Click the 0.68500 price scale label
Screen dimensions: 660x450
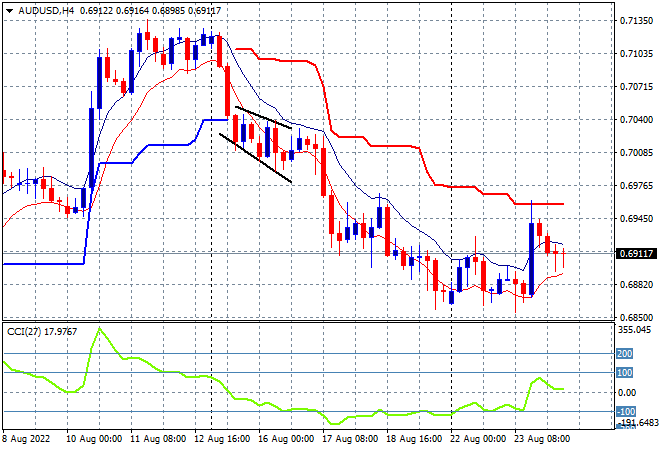(x=636, y=317)
